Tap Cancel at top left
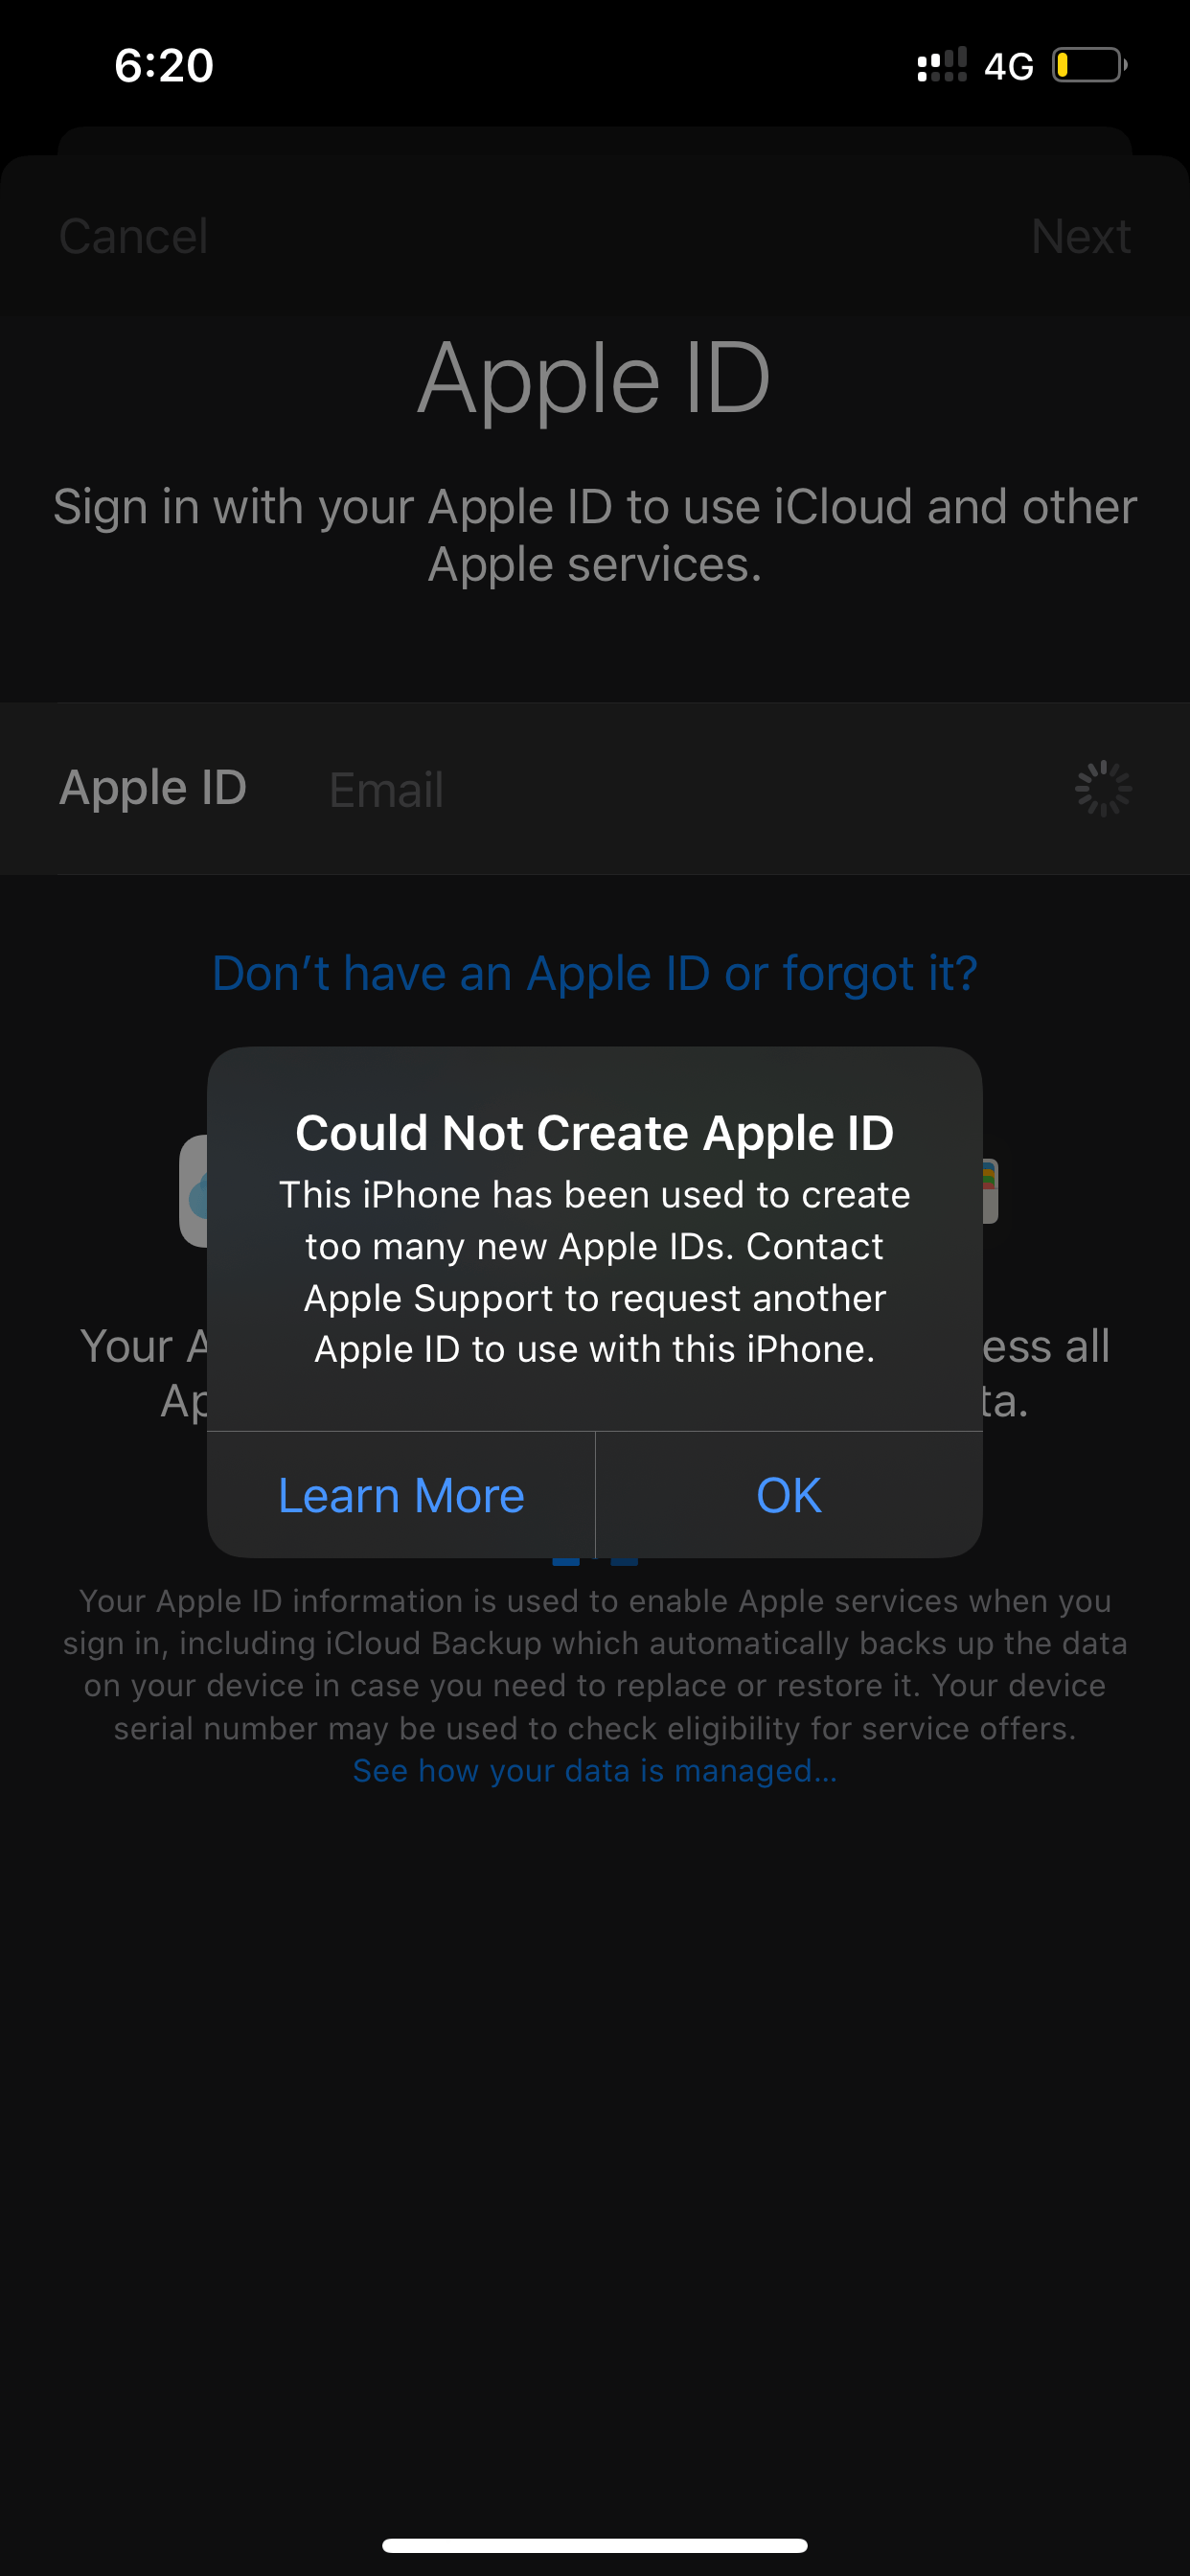This screenshot has height=2576, width=1190. [x=133, y=237]
